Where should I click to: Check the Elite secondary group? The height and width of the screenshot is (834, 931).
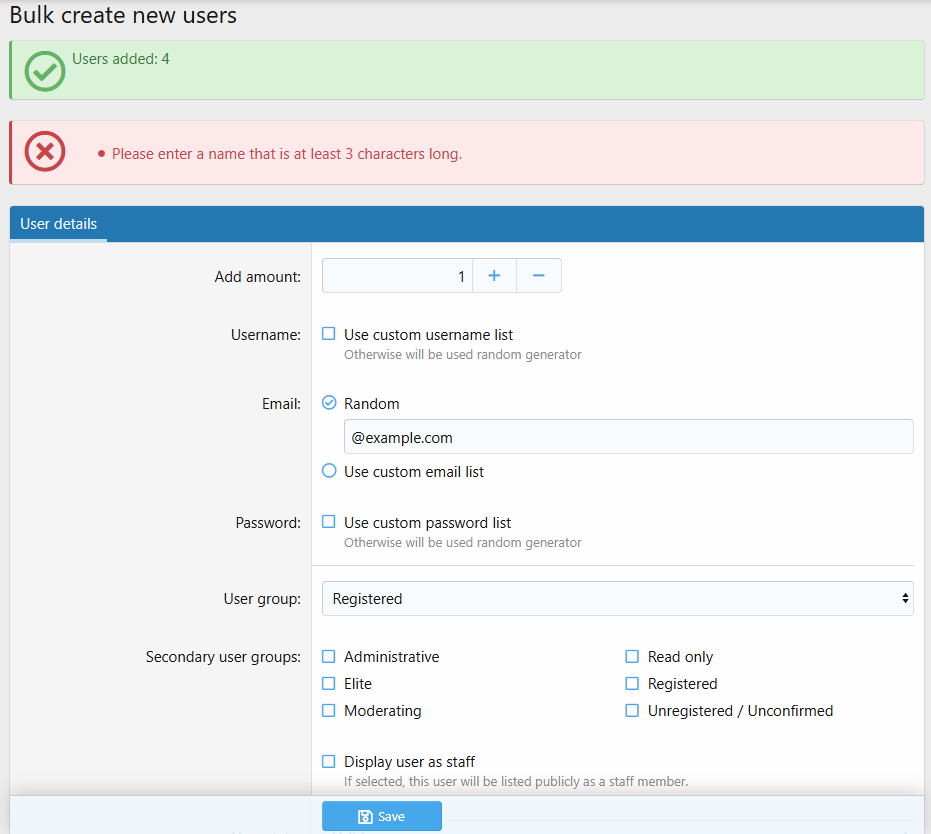[329, 684]
